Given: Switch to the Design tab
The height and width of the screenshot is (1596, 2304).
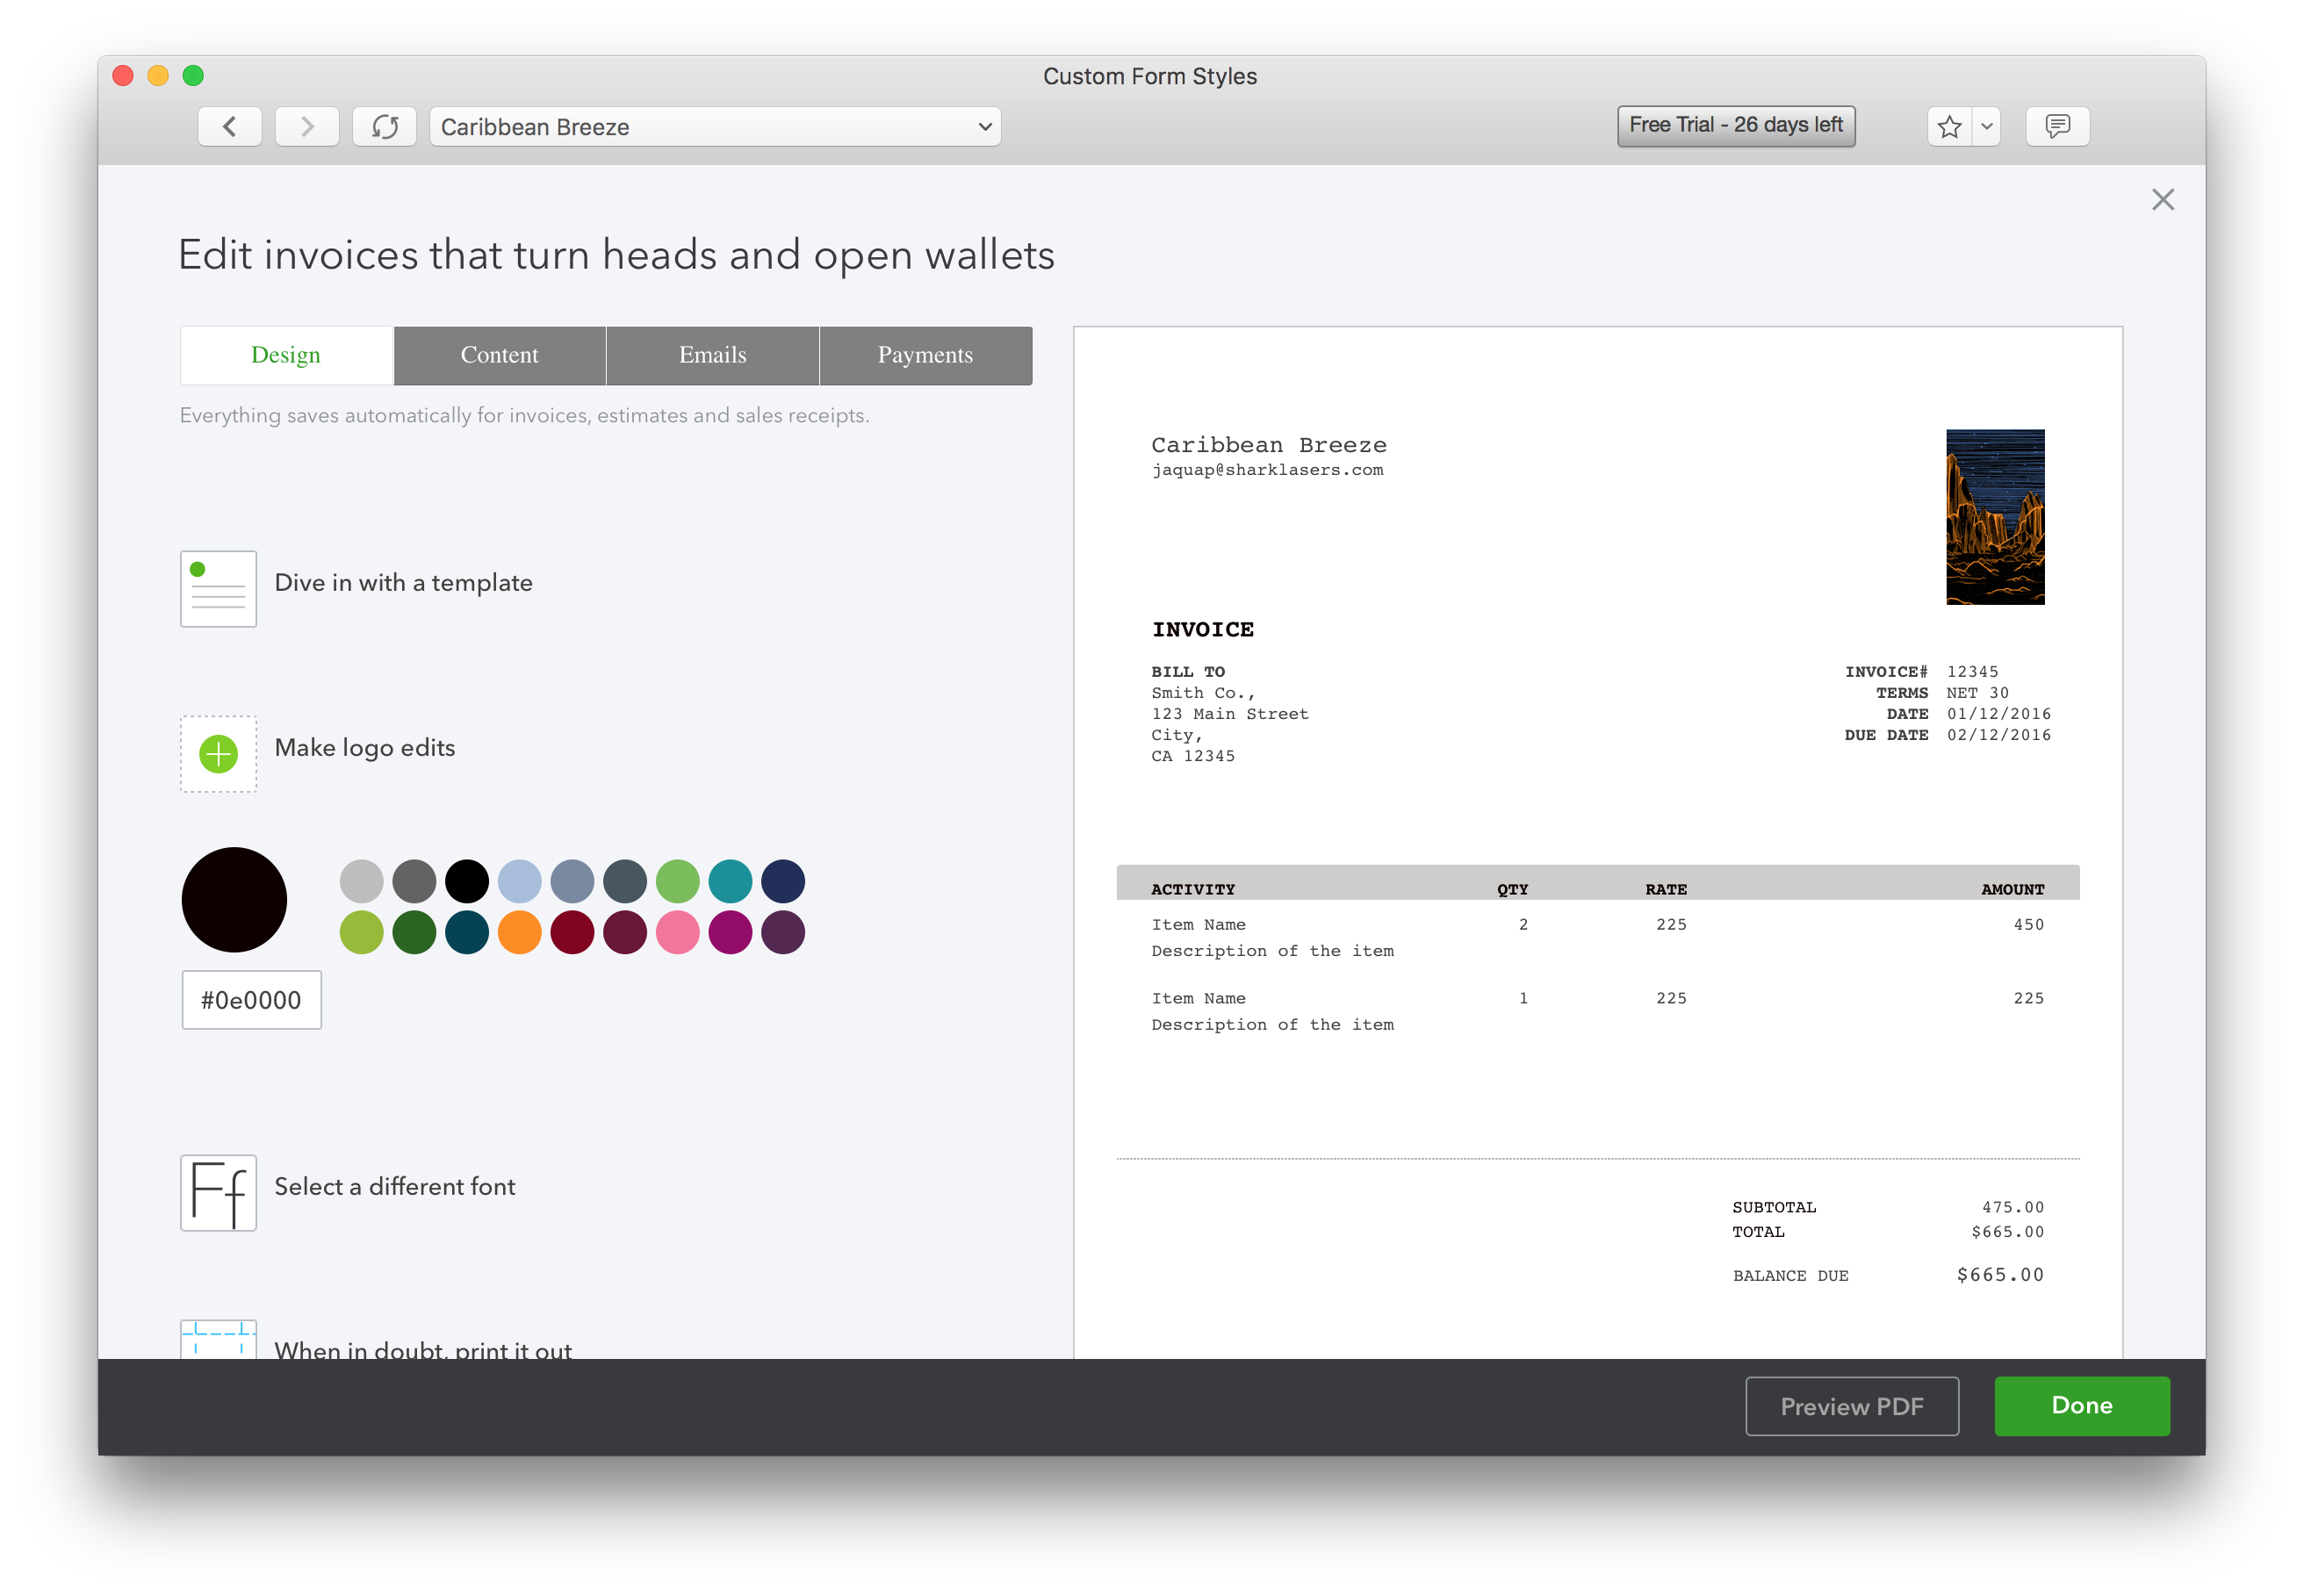Looking at the screenshot, I should click(286, 355).
